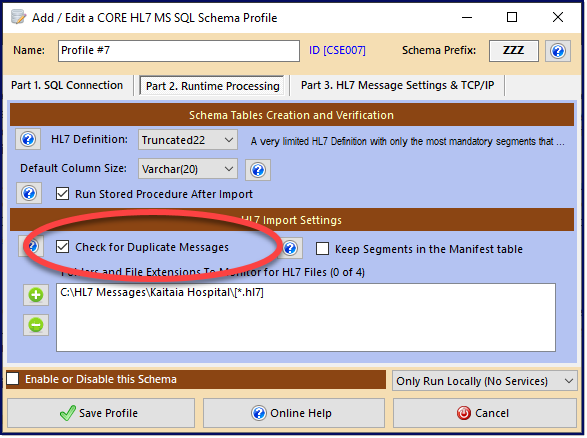Click the Cancel button

click(x=484, y=413)
